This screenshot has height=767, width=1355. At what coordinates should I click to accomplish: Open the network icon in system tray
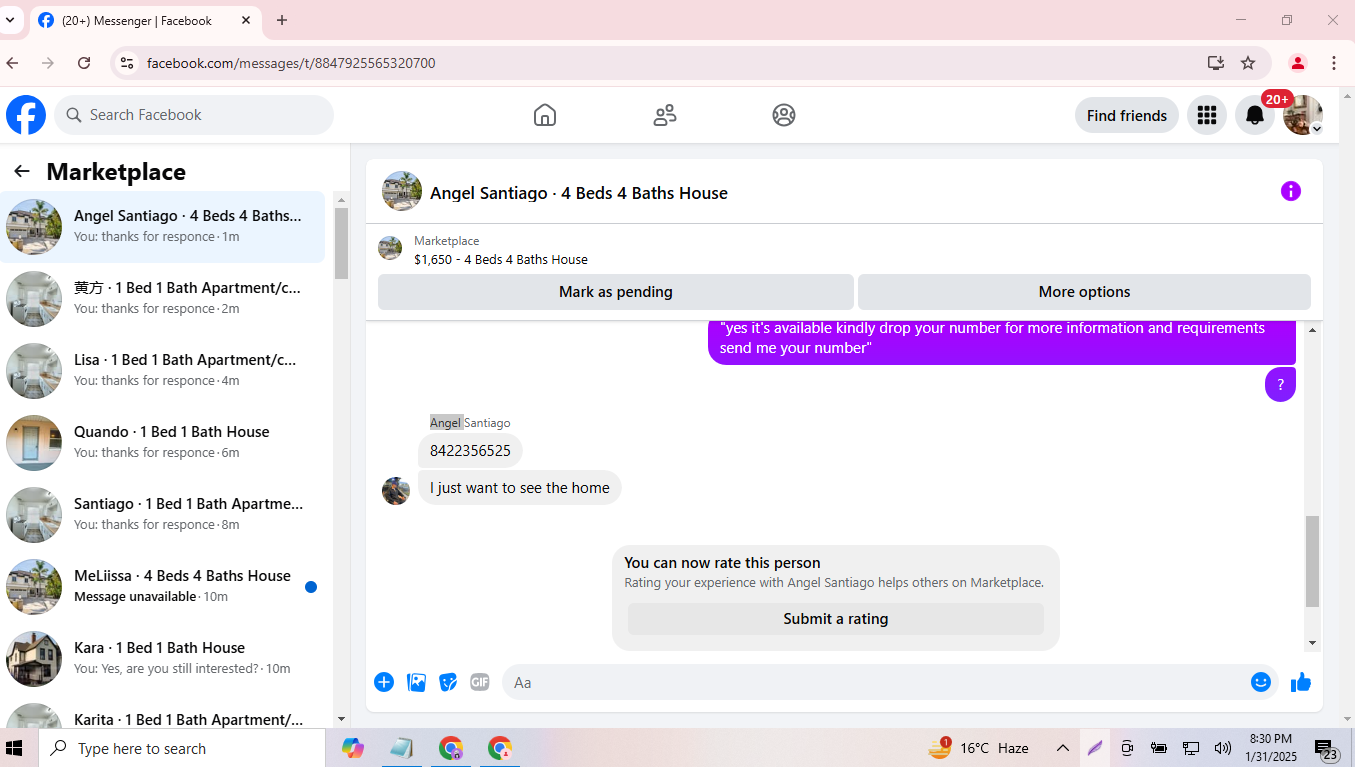[1191, 748]
